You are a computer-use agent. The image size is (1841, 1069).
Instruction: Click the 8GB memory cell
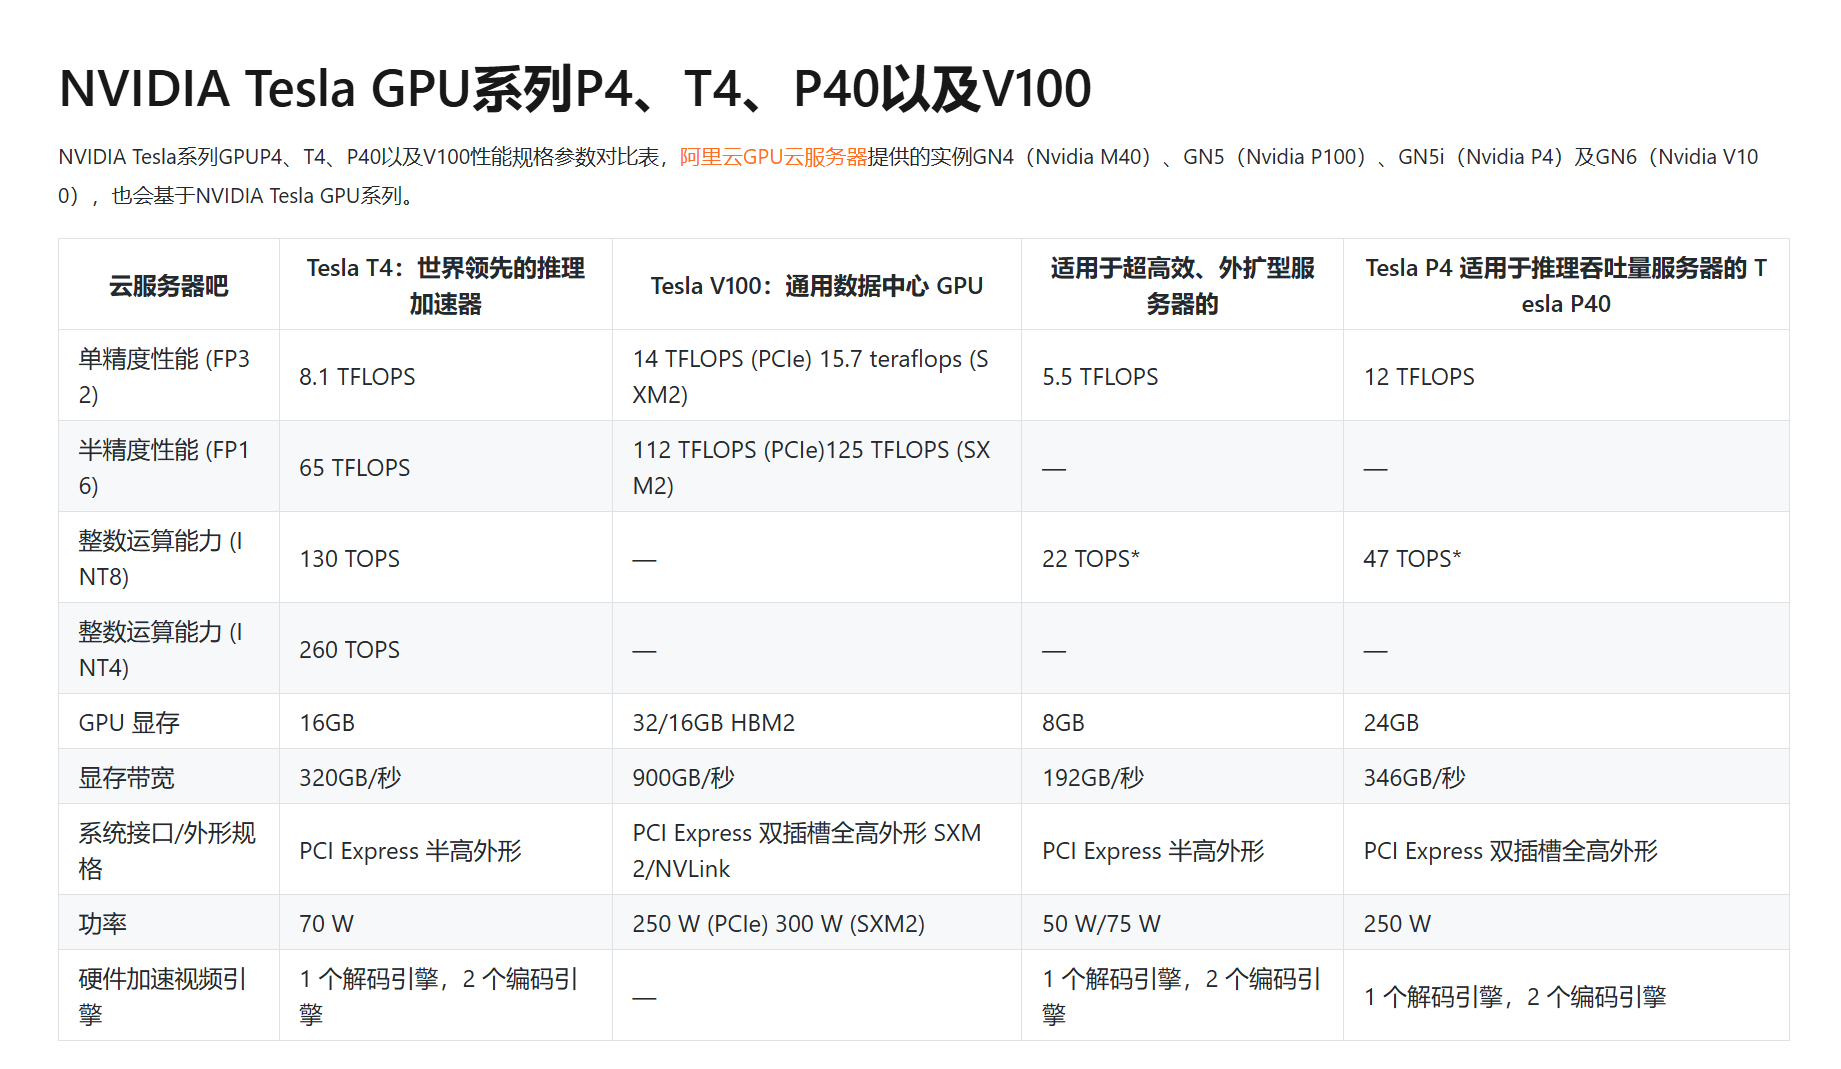click(x=1182, y=723)
